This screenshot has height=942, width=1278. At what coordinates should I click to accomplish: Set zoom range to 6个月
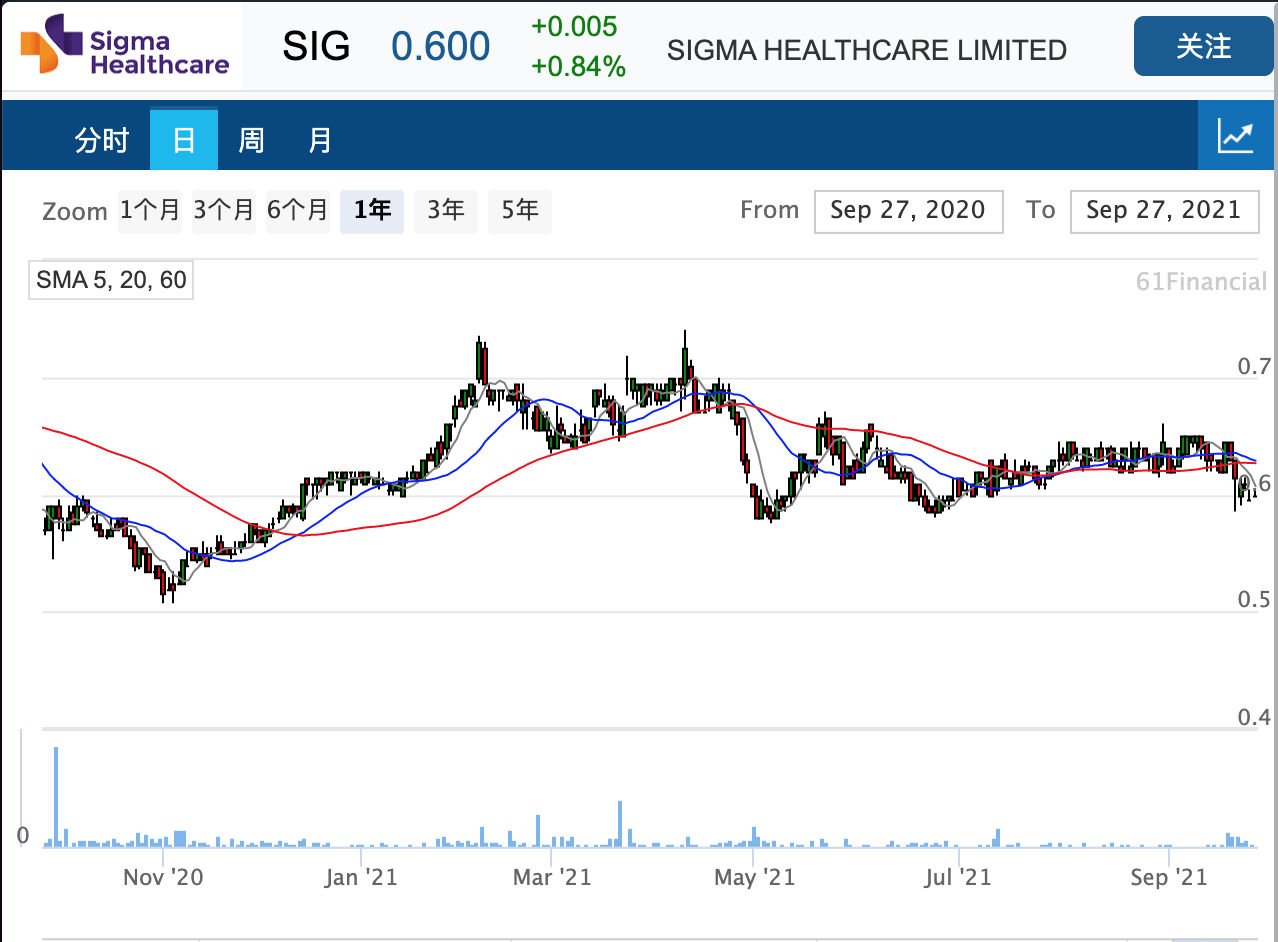[298, 210]
